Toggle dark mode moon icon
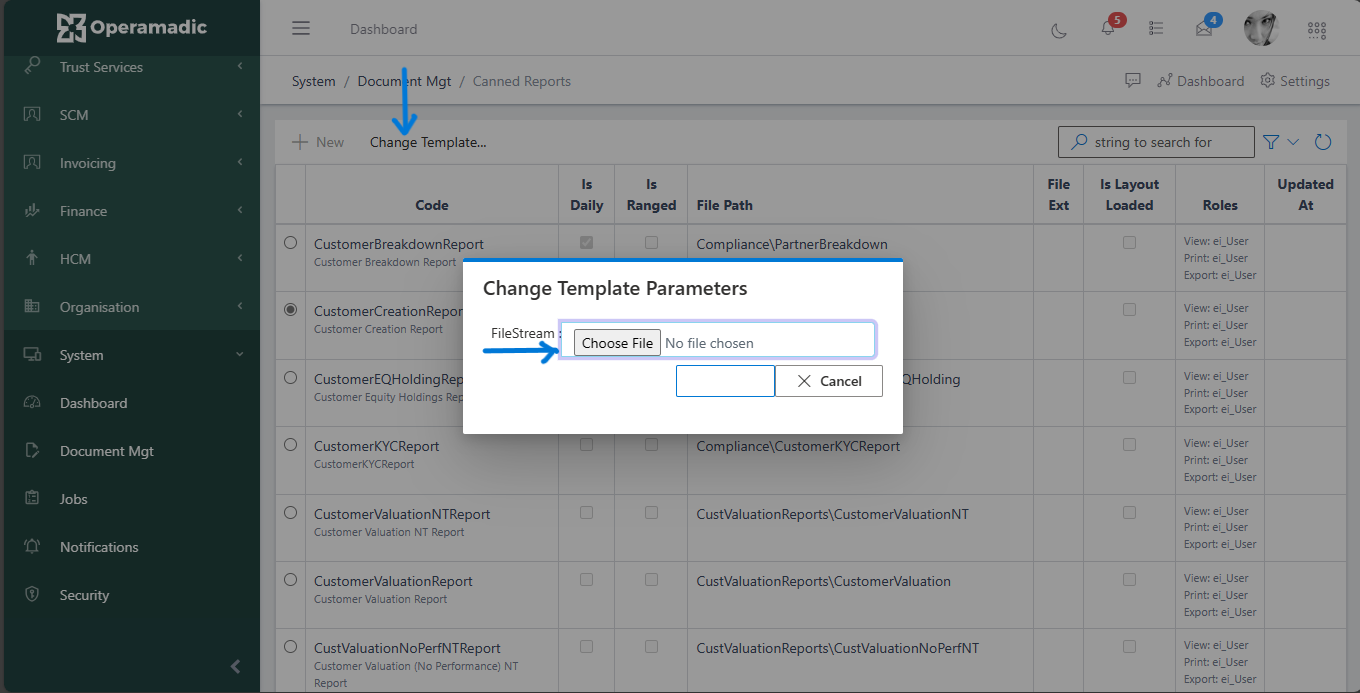This screenshot has width=1360, height=693. 1059,29
